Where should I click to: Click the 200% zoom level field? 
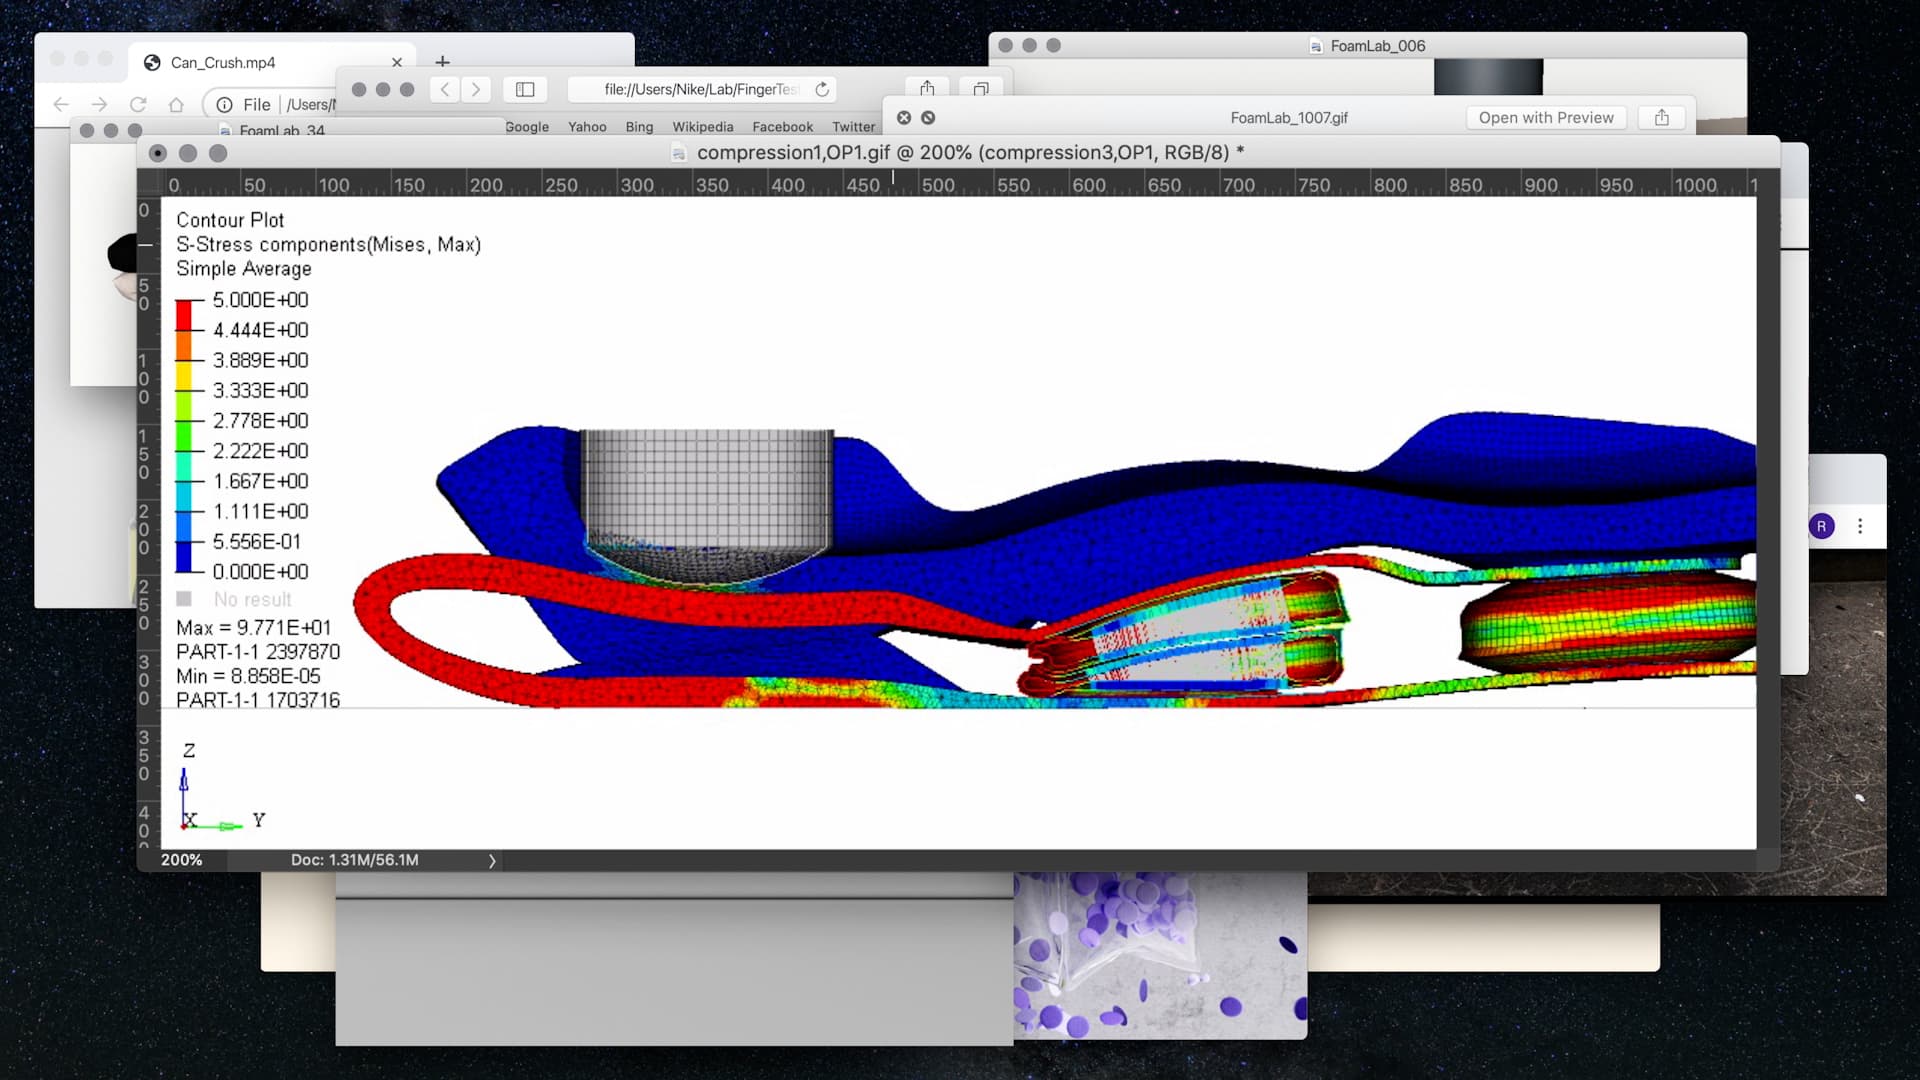click(182, 860)
